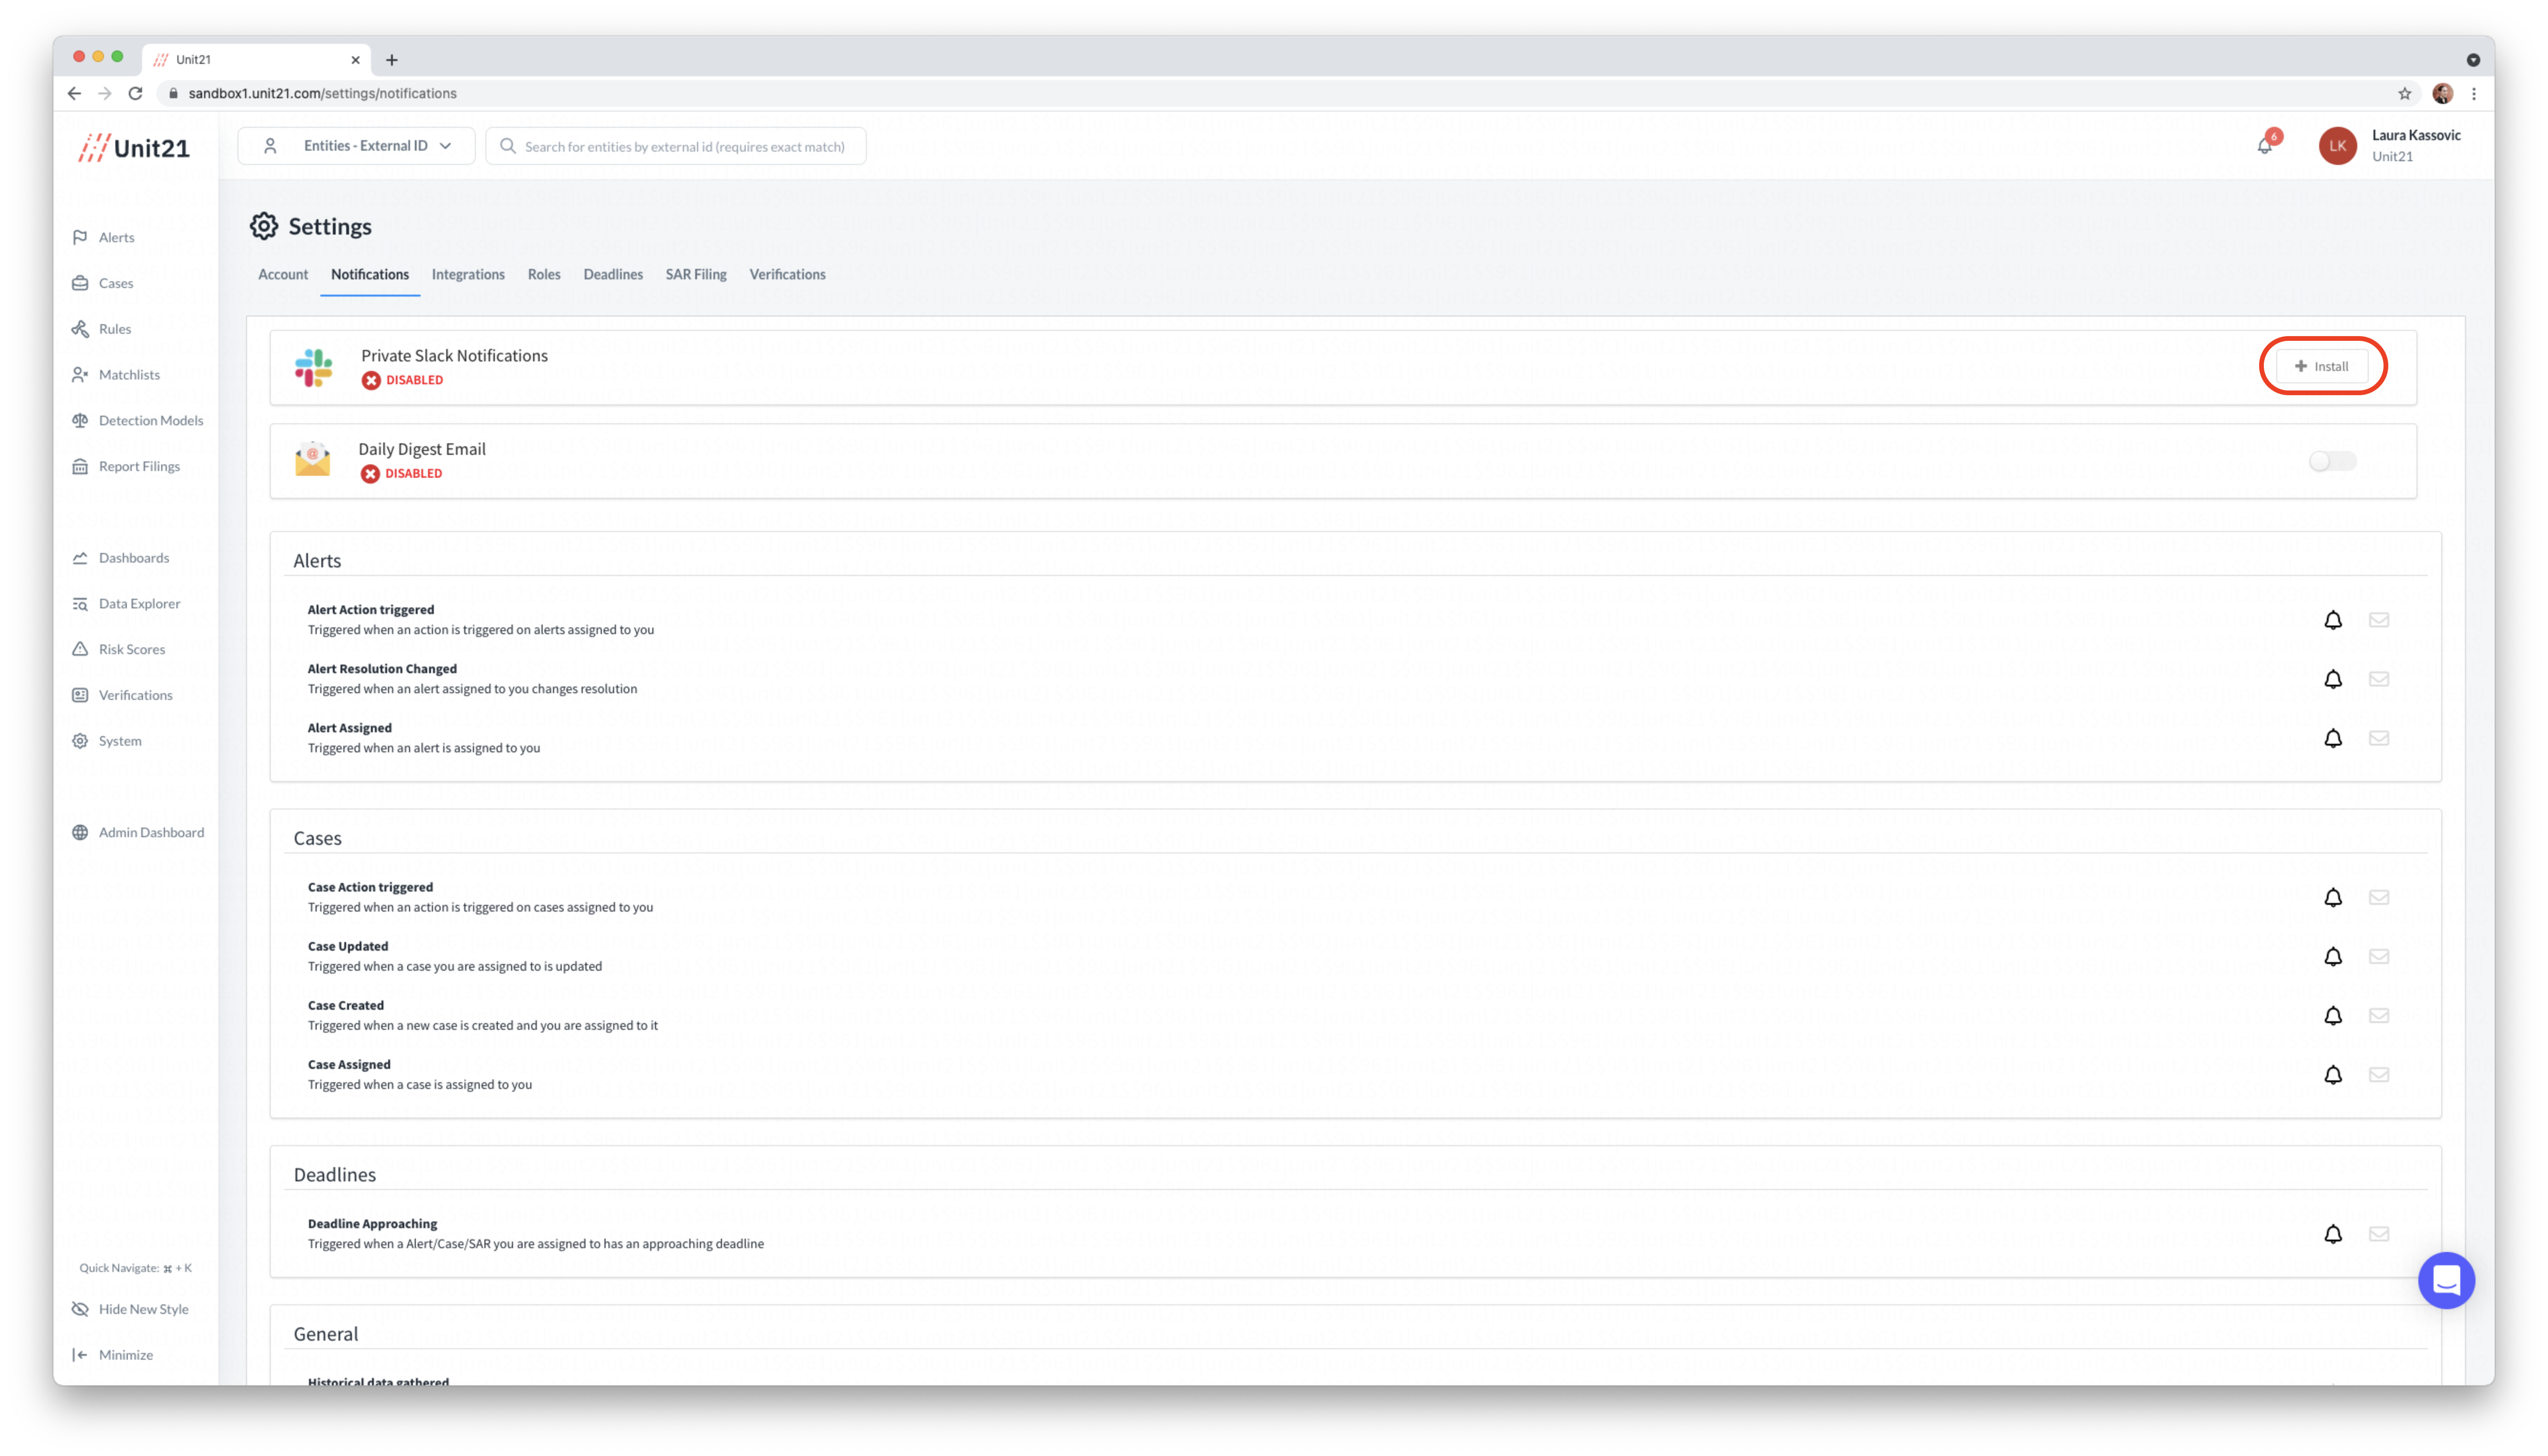Viewport: 2548px width, 1456px height.
Task: Switch to the Integrations tab
Action: (x=468, y=274)
